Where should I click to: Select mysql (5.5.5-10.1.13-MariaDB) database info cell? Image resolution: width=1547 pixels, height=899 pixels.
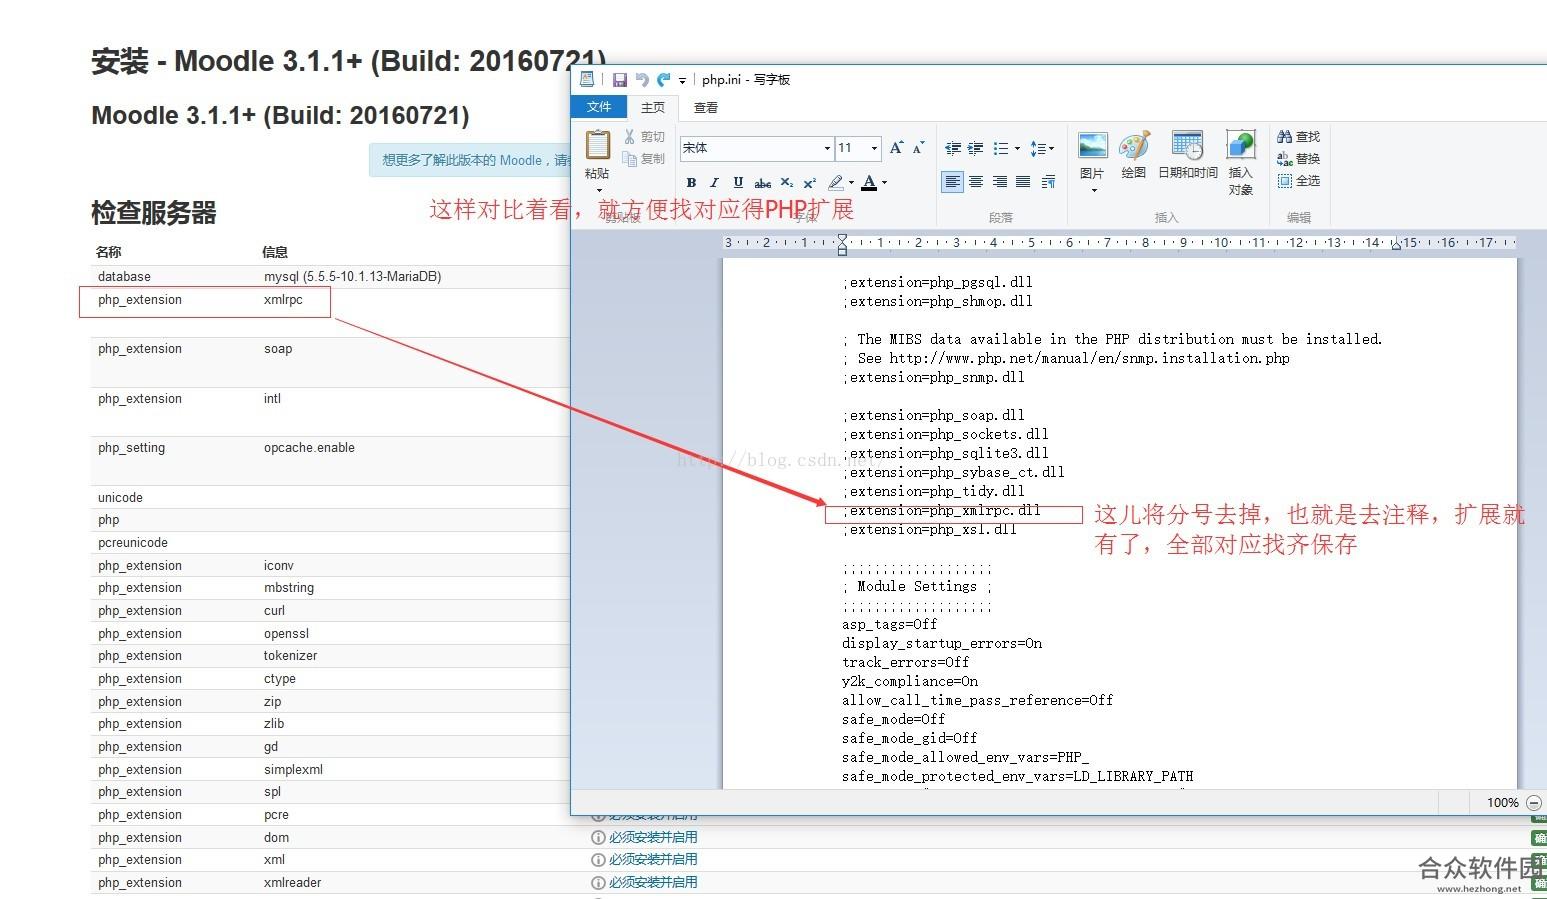point(352,276)
